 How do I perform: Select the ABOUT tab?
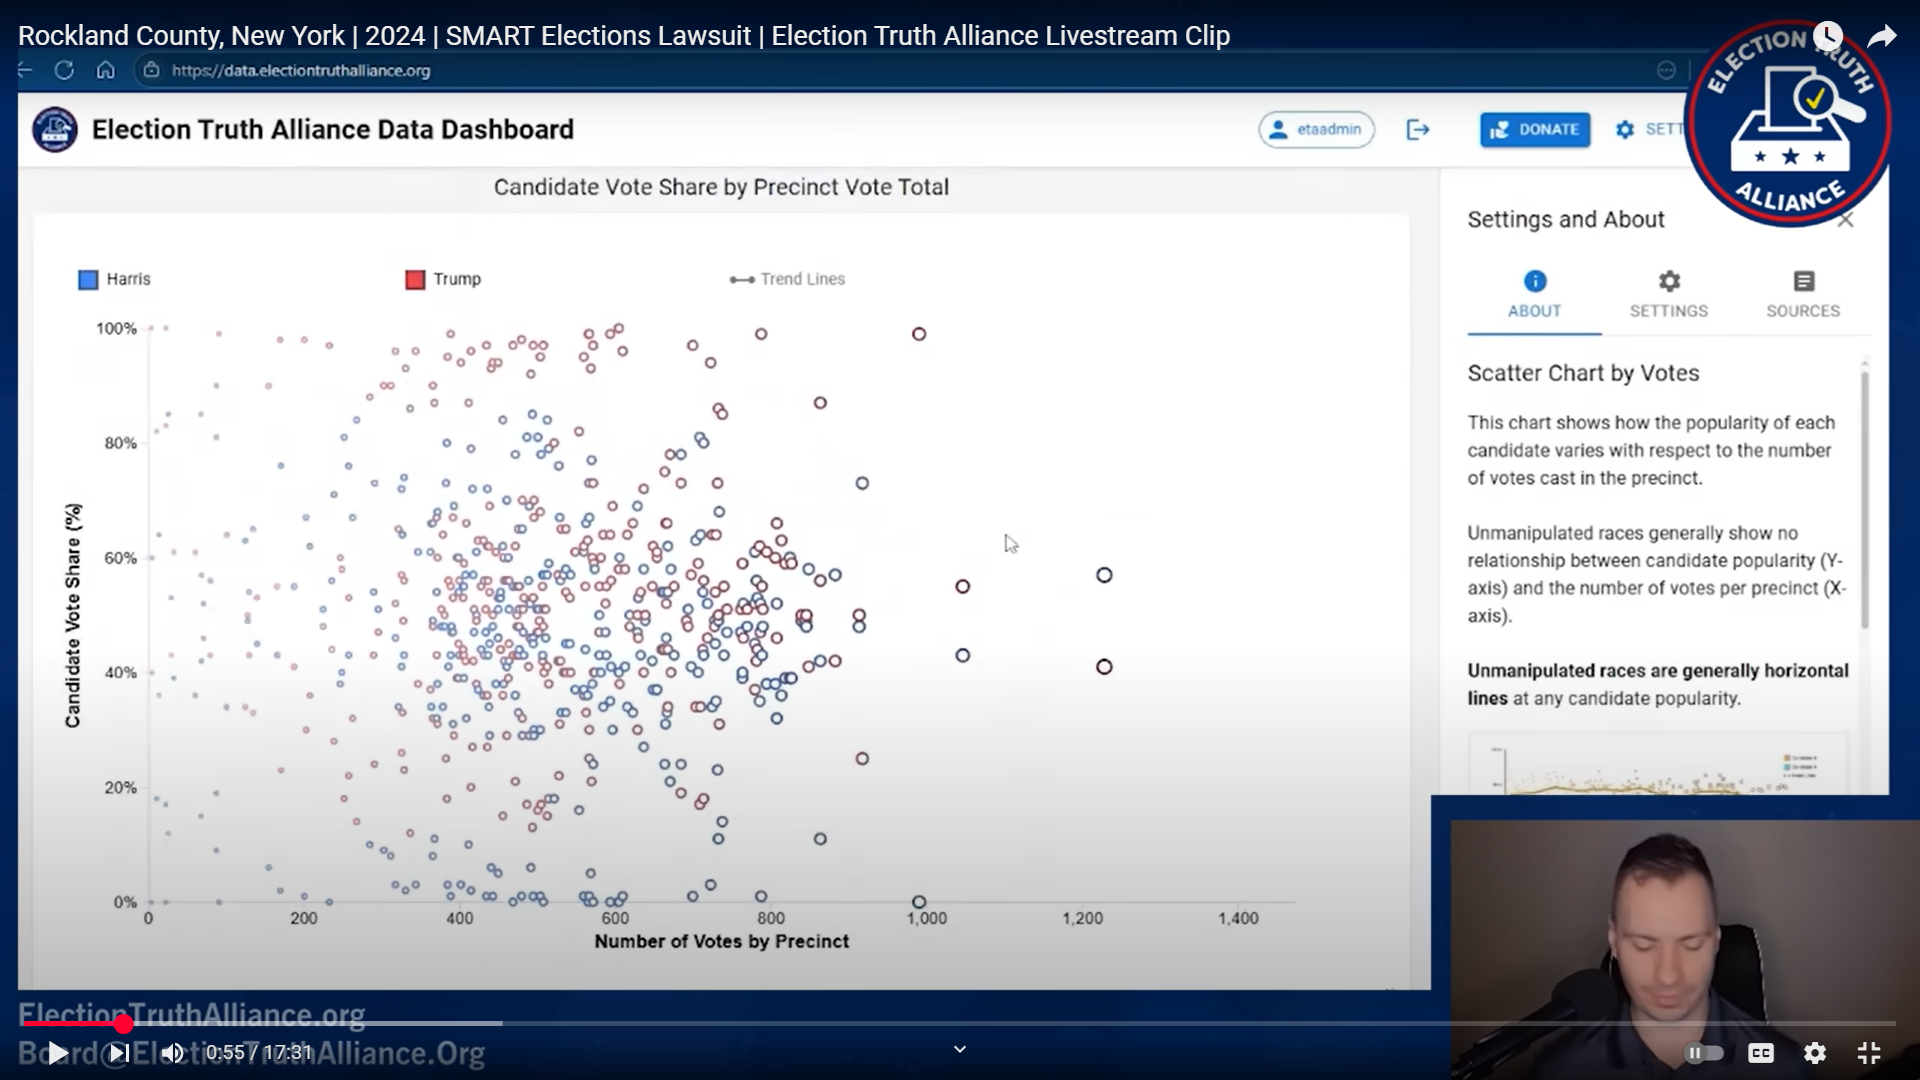pos(1534,294)
